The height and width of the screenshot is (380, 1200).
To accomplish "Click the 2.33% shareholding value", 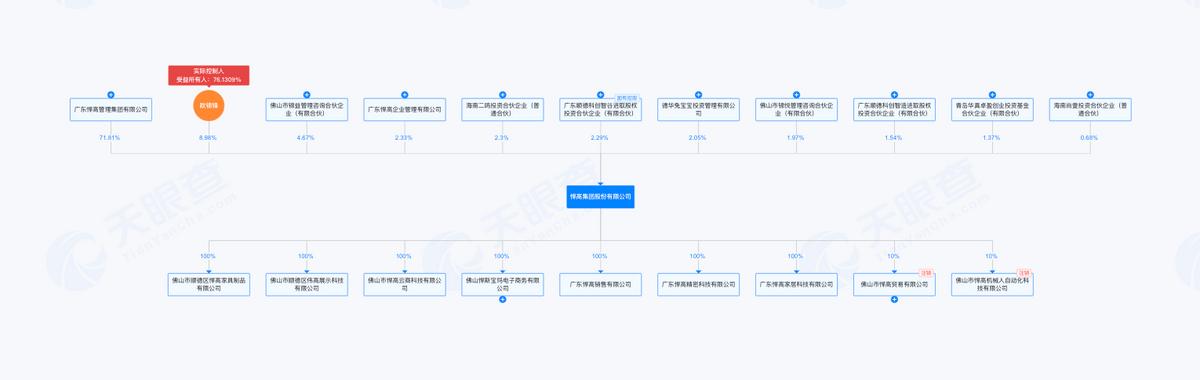I will pos(404,137).
